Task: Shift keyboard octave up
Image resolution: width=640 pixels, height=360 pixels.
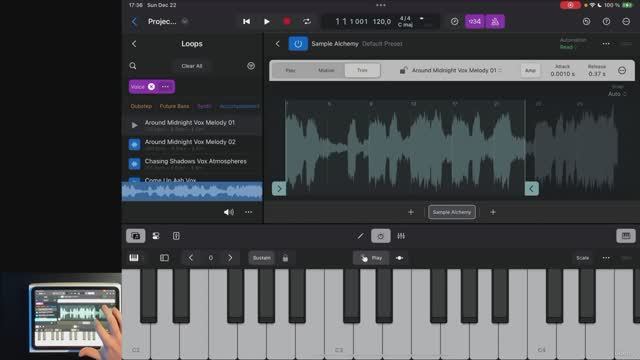Action: [x=230, y=258]
